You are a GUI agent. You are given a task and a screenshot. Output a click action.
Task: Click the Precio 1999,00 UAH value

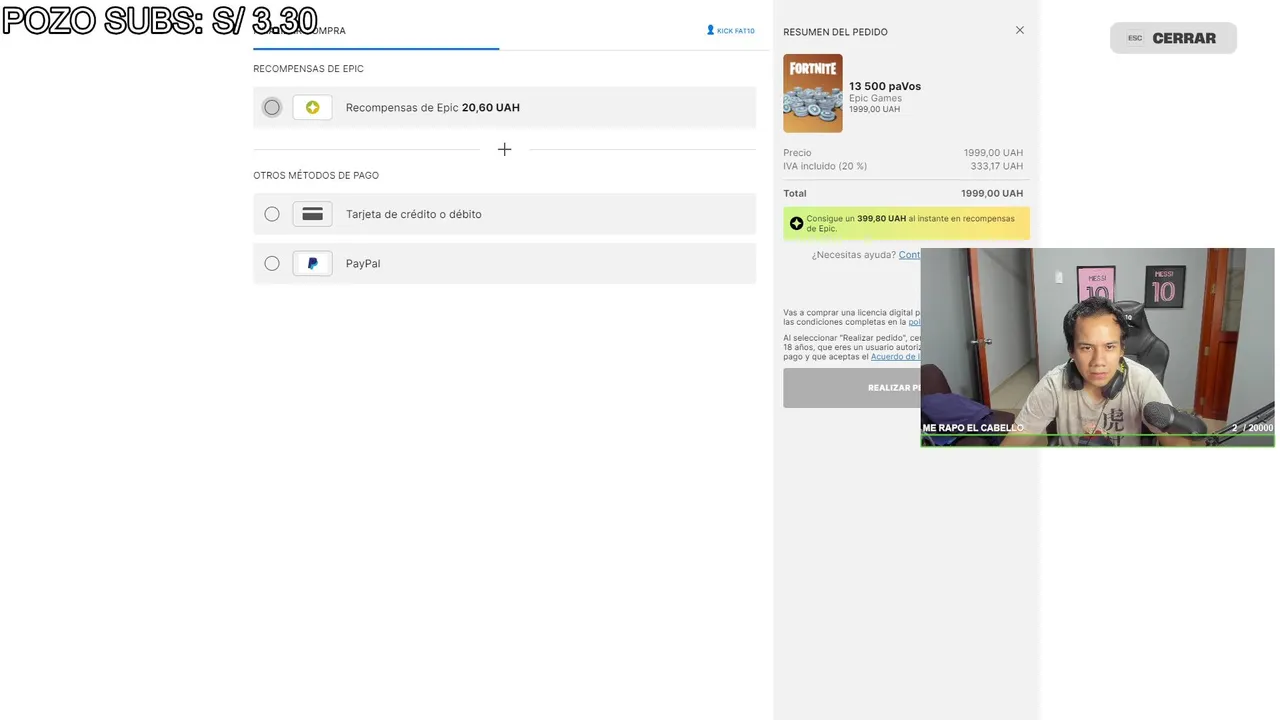(993, 153)
